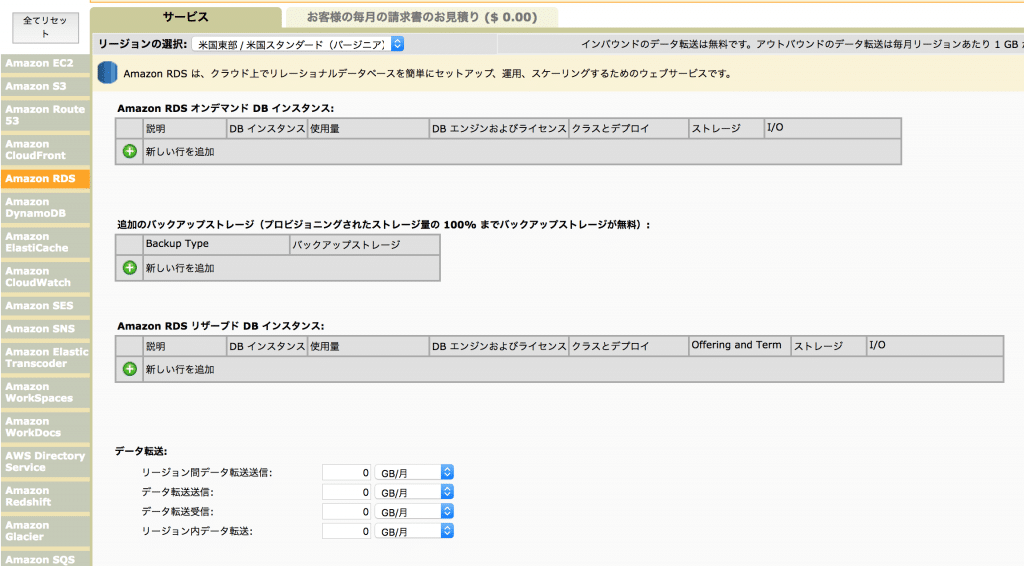Image resolution: width=1024 pixels, height=566 pixels.
Task: Click the blue Amazon RDS database icon
Action: pos(107,72)
